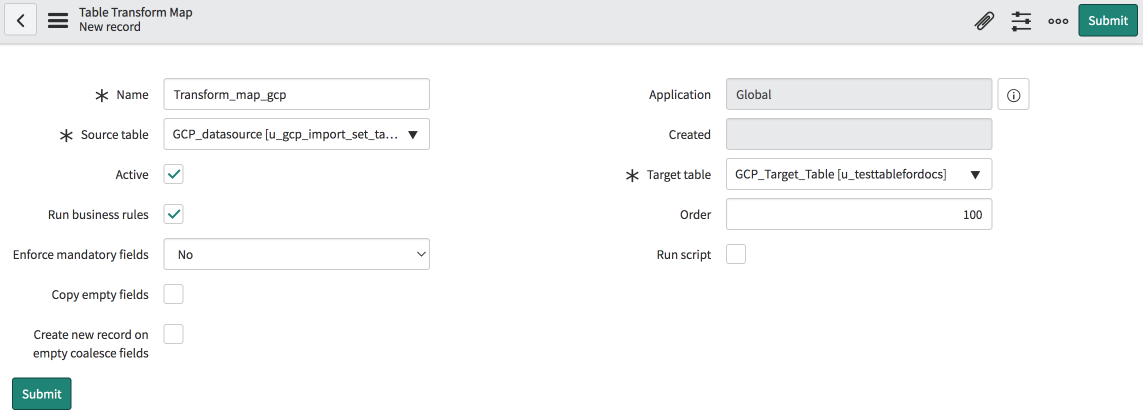Click the empty Created field
The width and height of the screenshot is (1143, 418).
click(858, 134)
